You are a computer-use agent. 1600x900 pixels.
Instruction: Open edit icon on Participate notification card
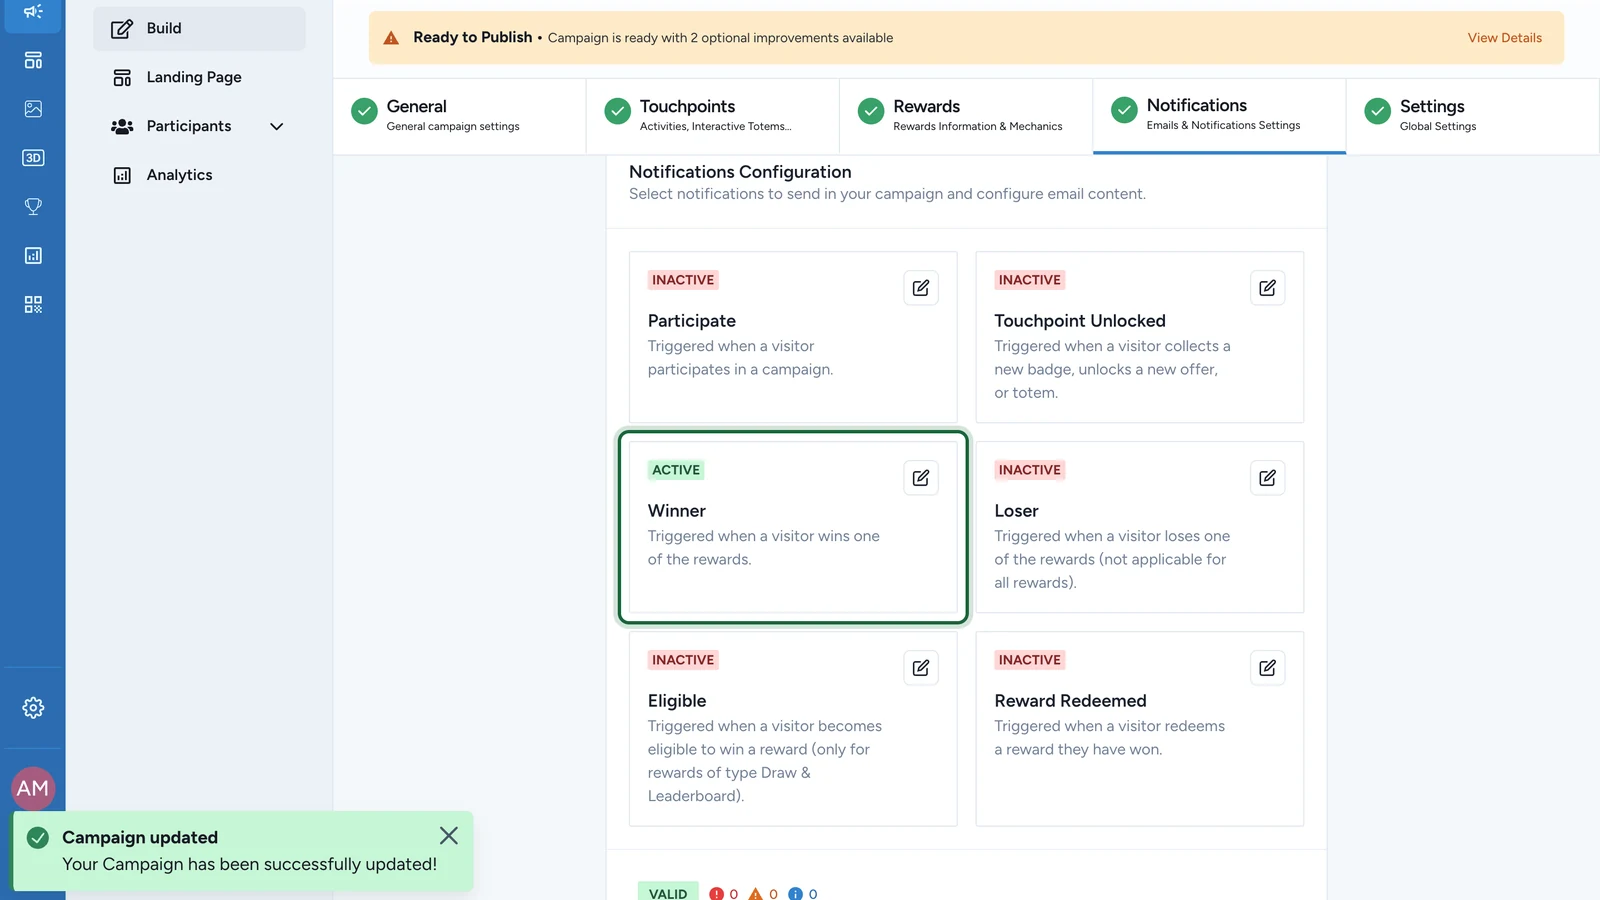pyautogui.click(x=921, y=288)
